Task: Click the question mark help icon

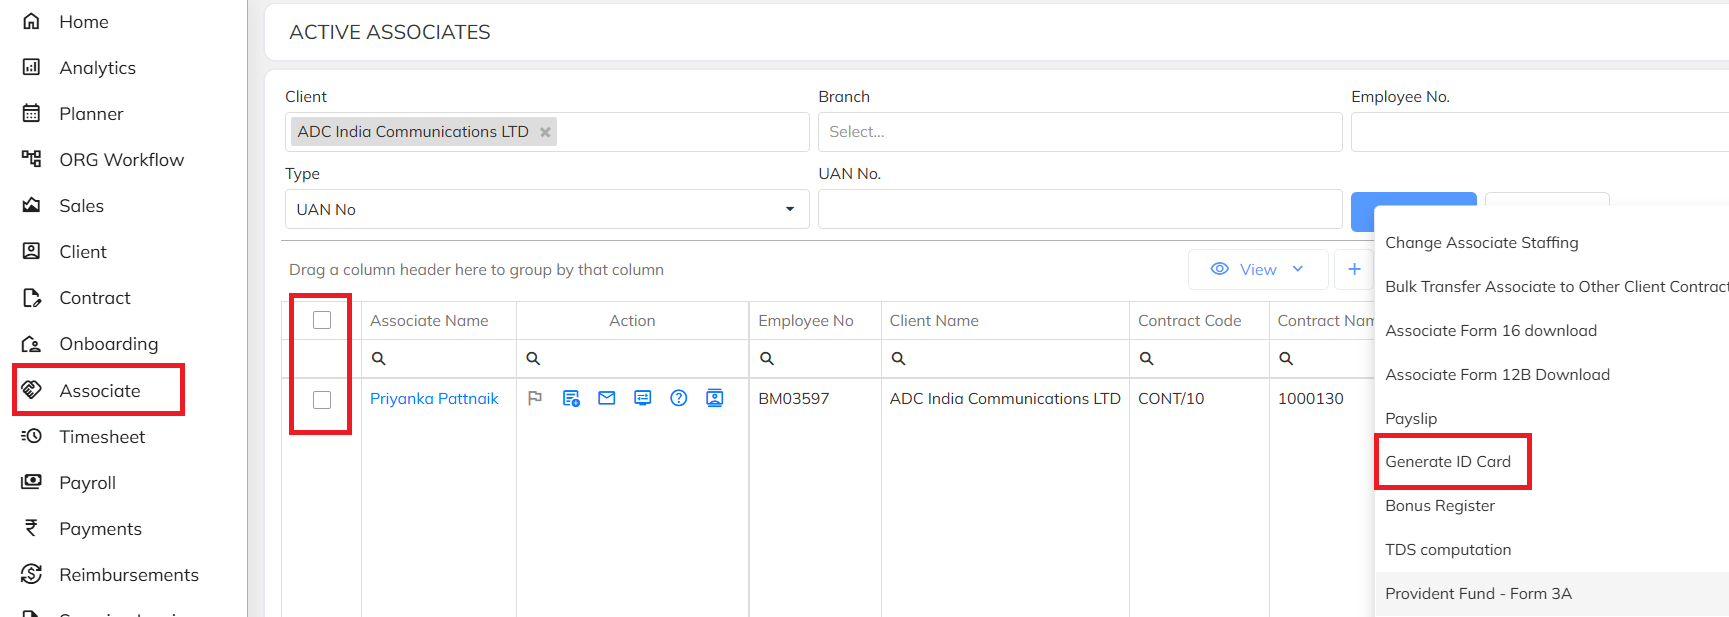Action: [679, 398]
